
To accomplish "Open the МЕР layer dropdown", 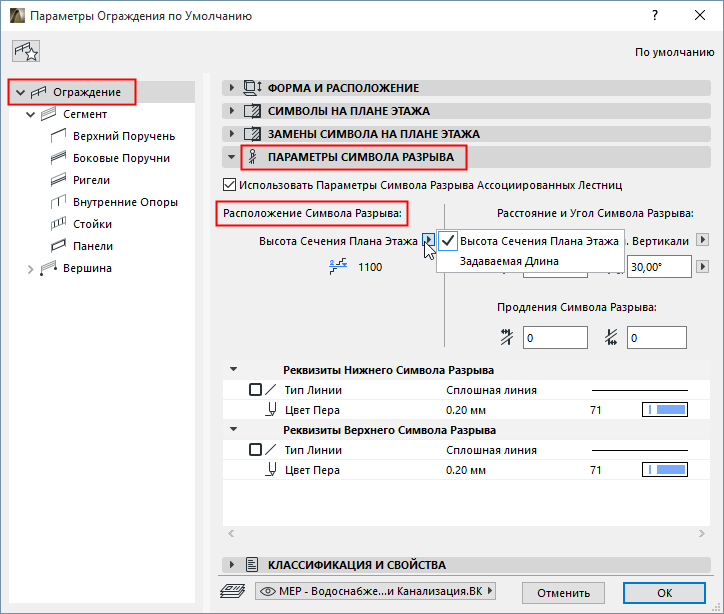I will click(375, 591).
